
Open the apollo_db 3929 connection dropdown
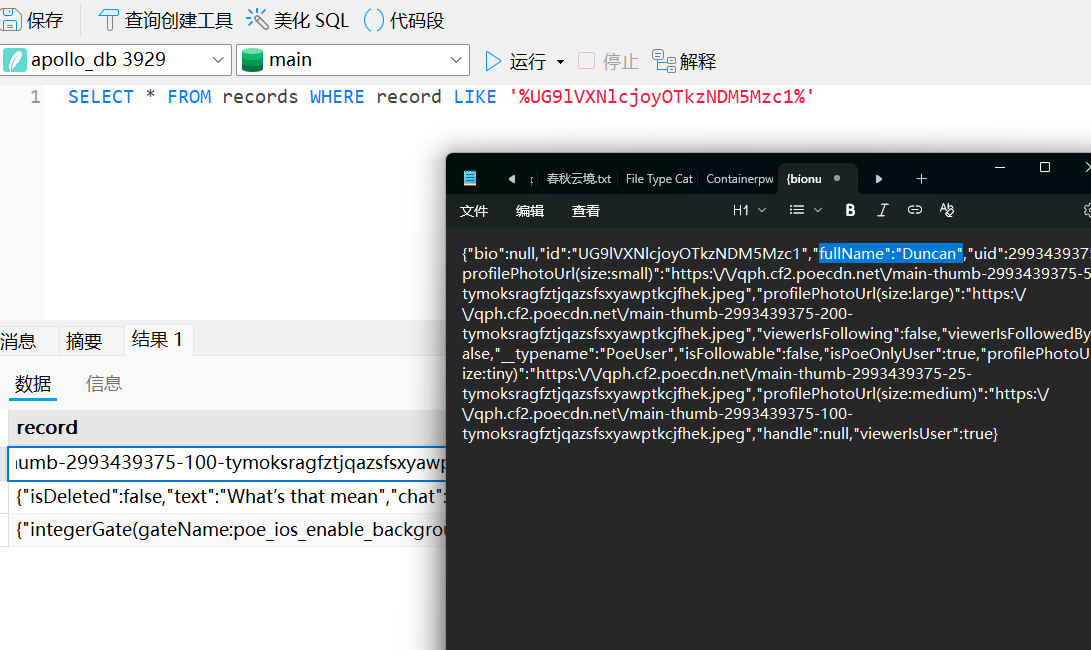[x=115, y=60]
